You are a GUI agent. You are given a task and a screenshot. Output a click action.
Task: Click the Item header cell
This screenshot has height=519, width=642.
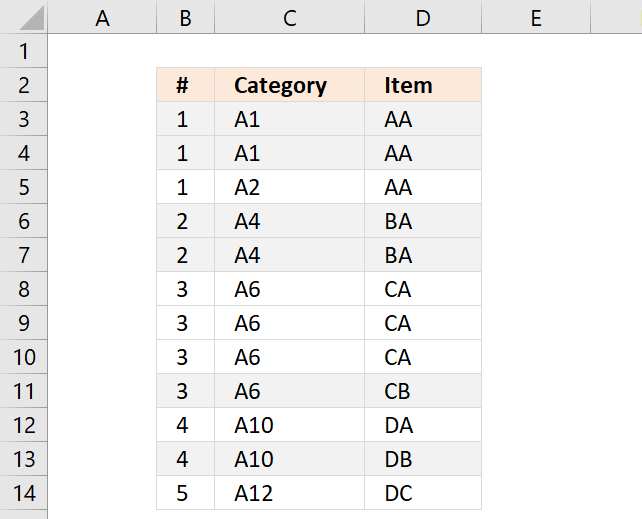pos(423,85)
